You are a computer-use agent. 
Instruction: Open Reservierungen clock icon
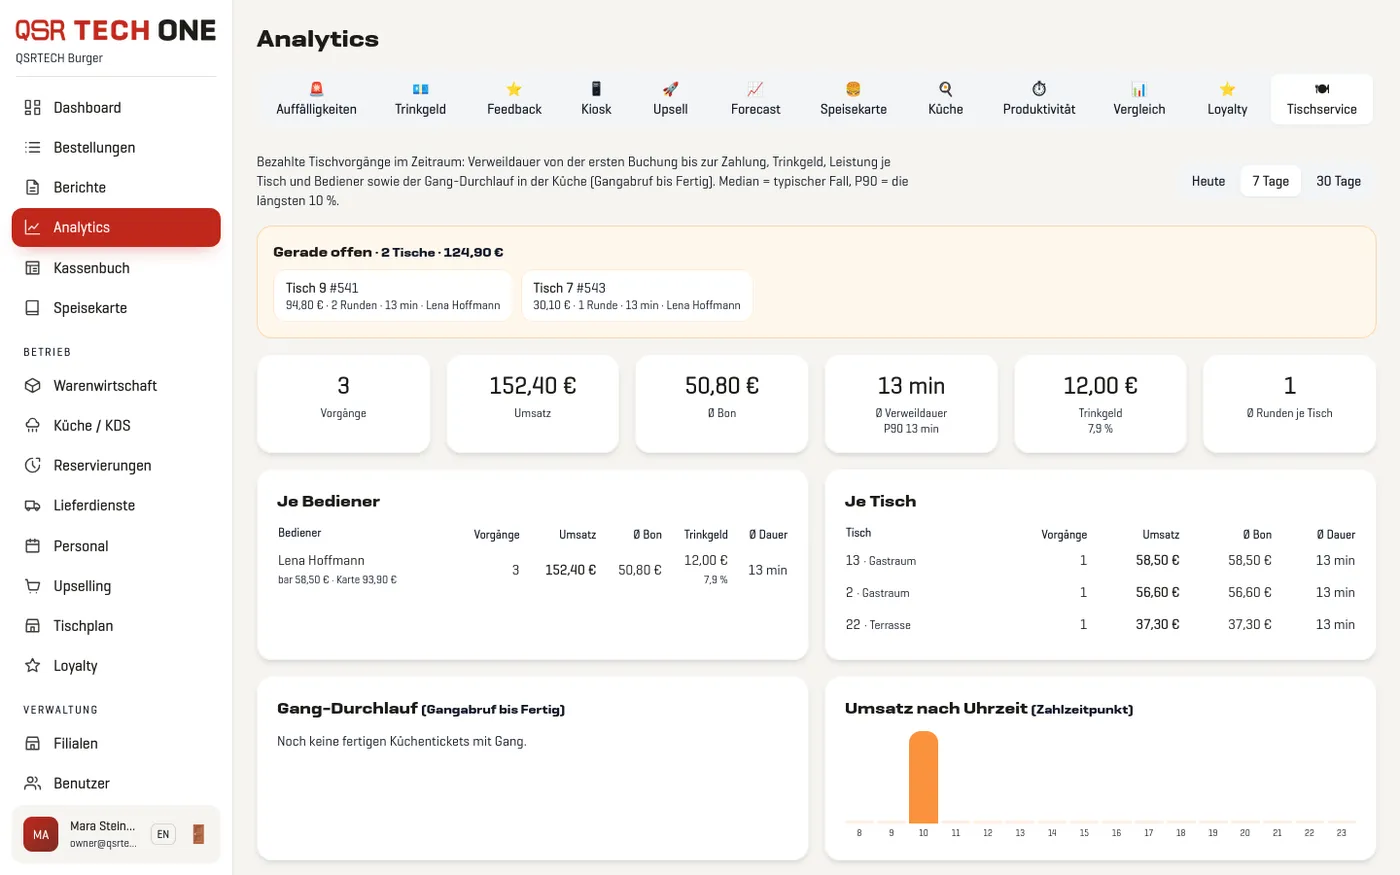[x=33, y=465]
